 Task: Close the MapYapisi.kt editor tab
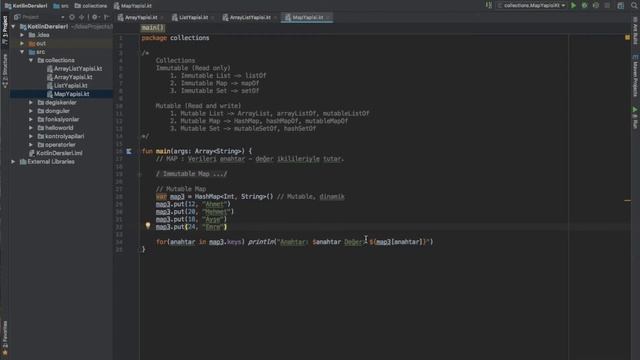(328, 18)
